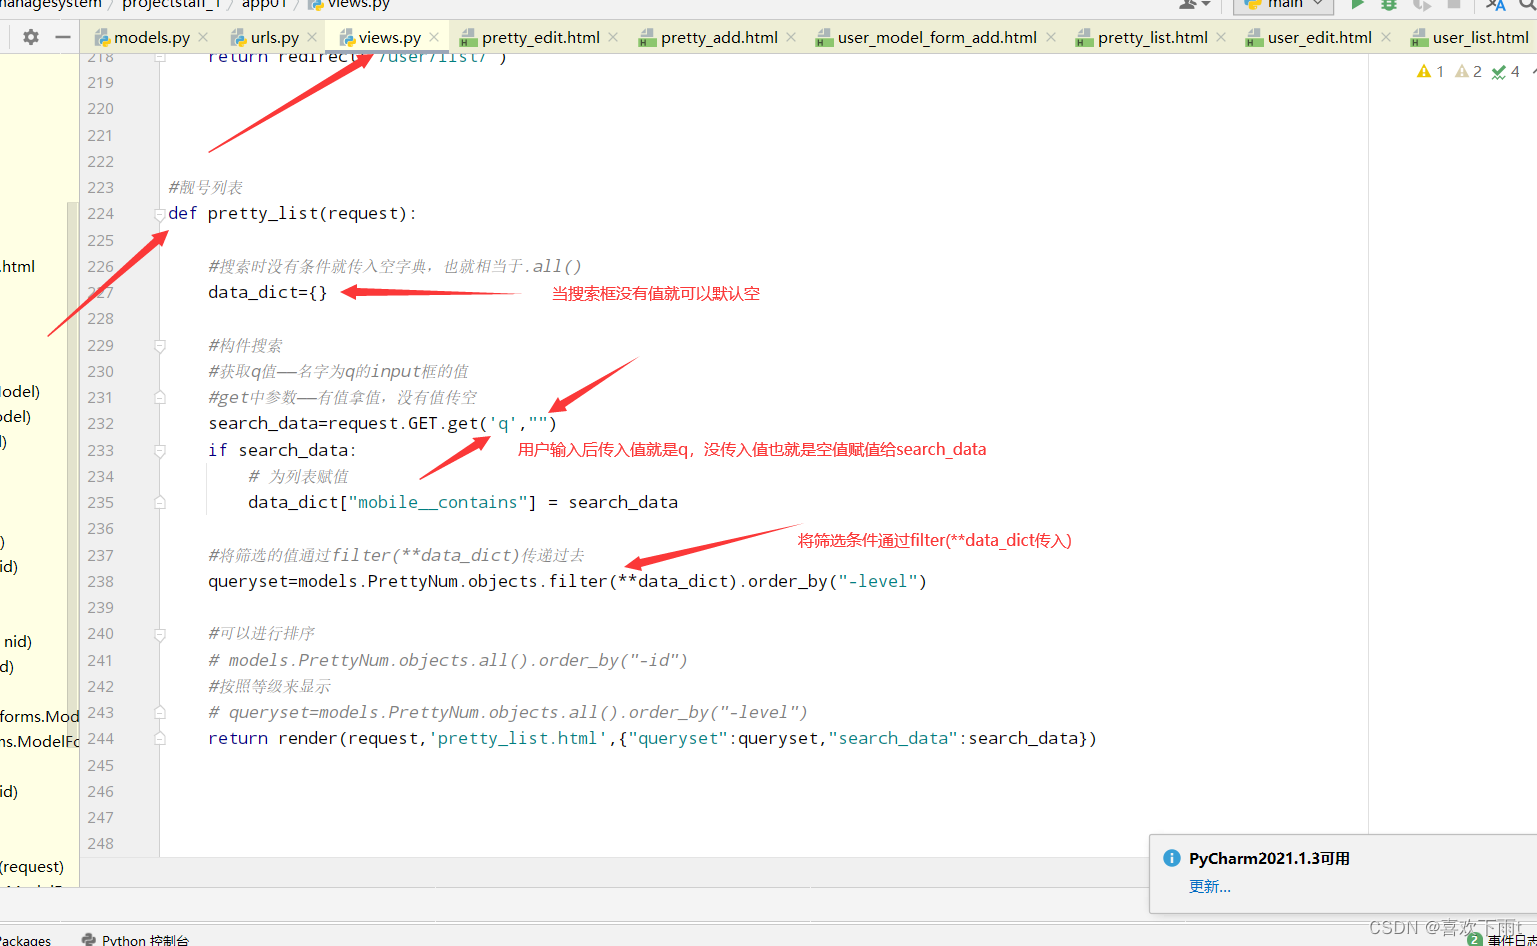
Task: Close the views.py tab
Action: (x=434, y=37)
